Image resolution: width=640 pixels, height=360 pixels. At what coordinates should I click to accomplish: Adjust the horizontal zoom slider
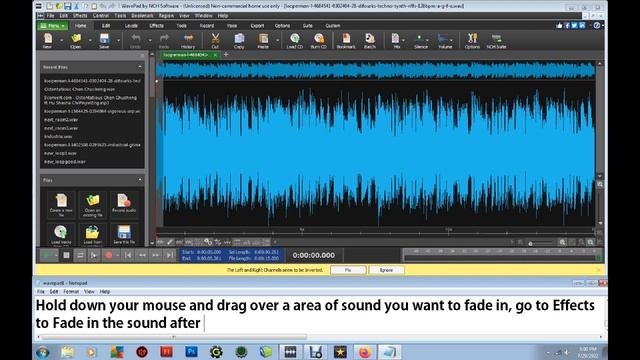[x=531, y=243]
